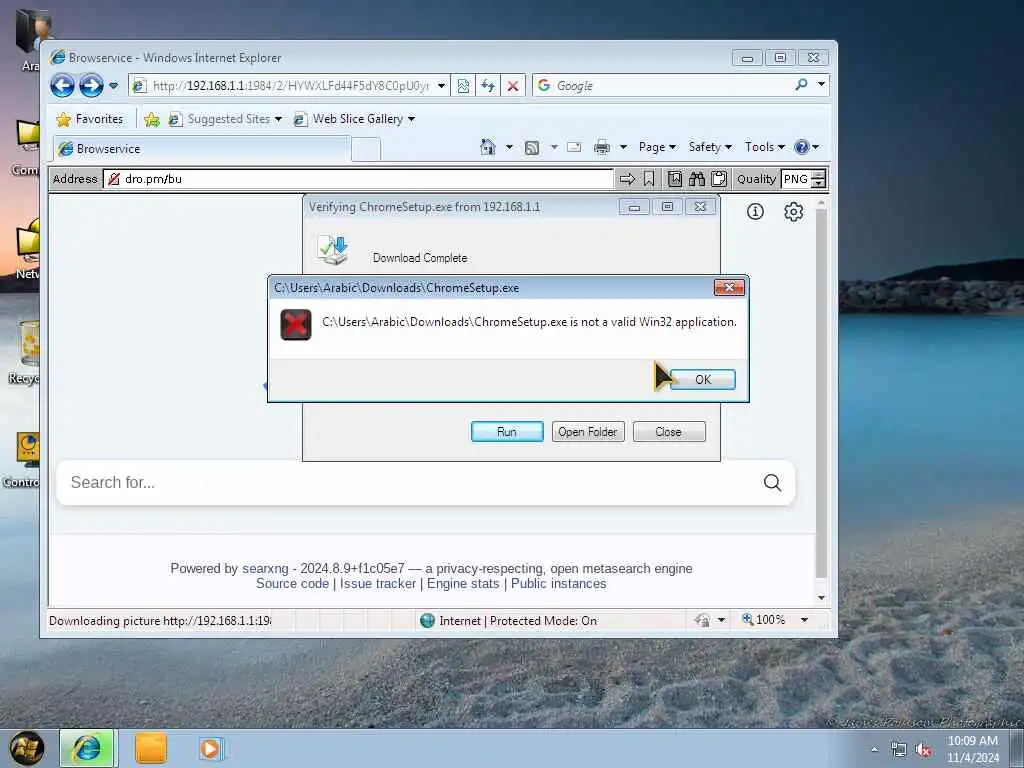Open the Tools menu
The image size is (1024, 768).
pos(765,147)
